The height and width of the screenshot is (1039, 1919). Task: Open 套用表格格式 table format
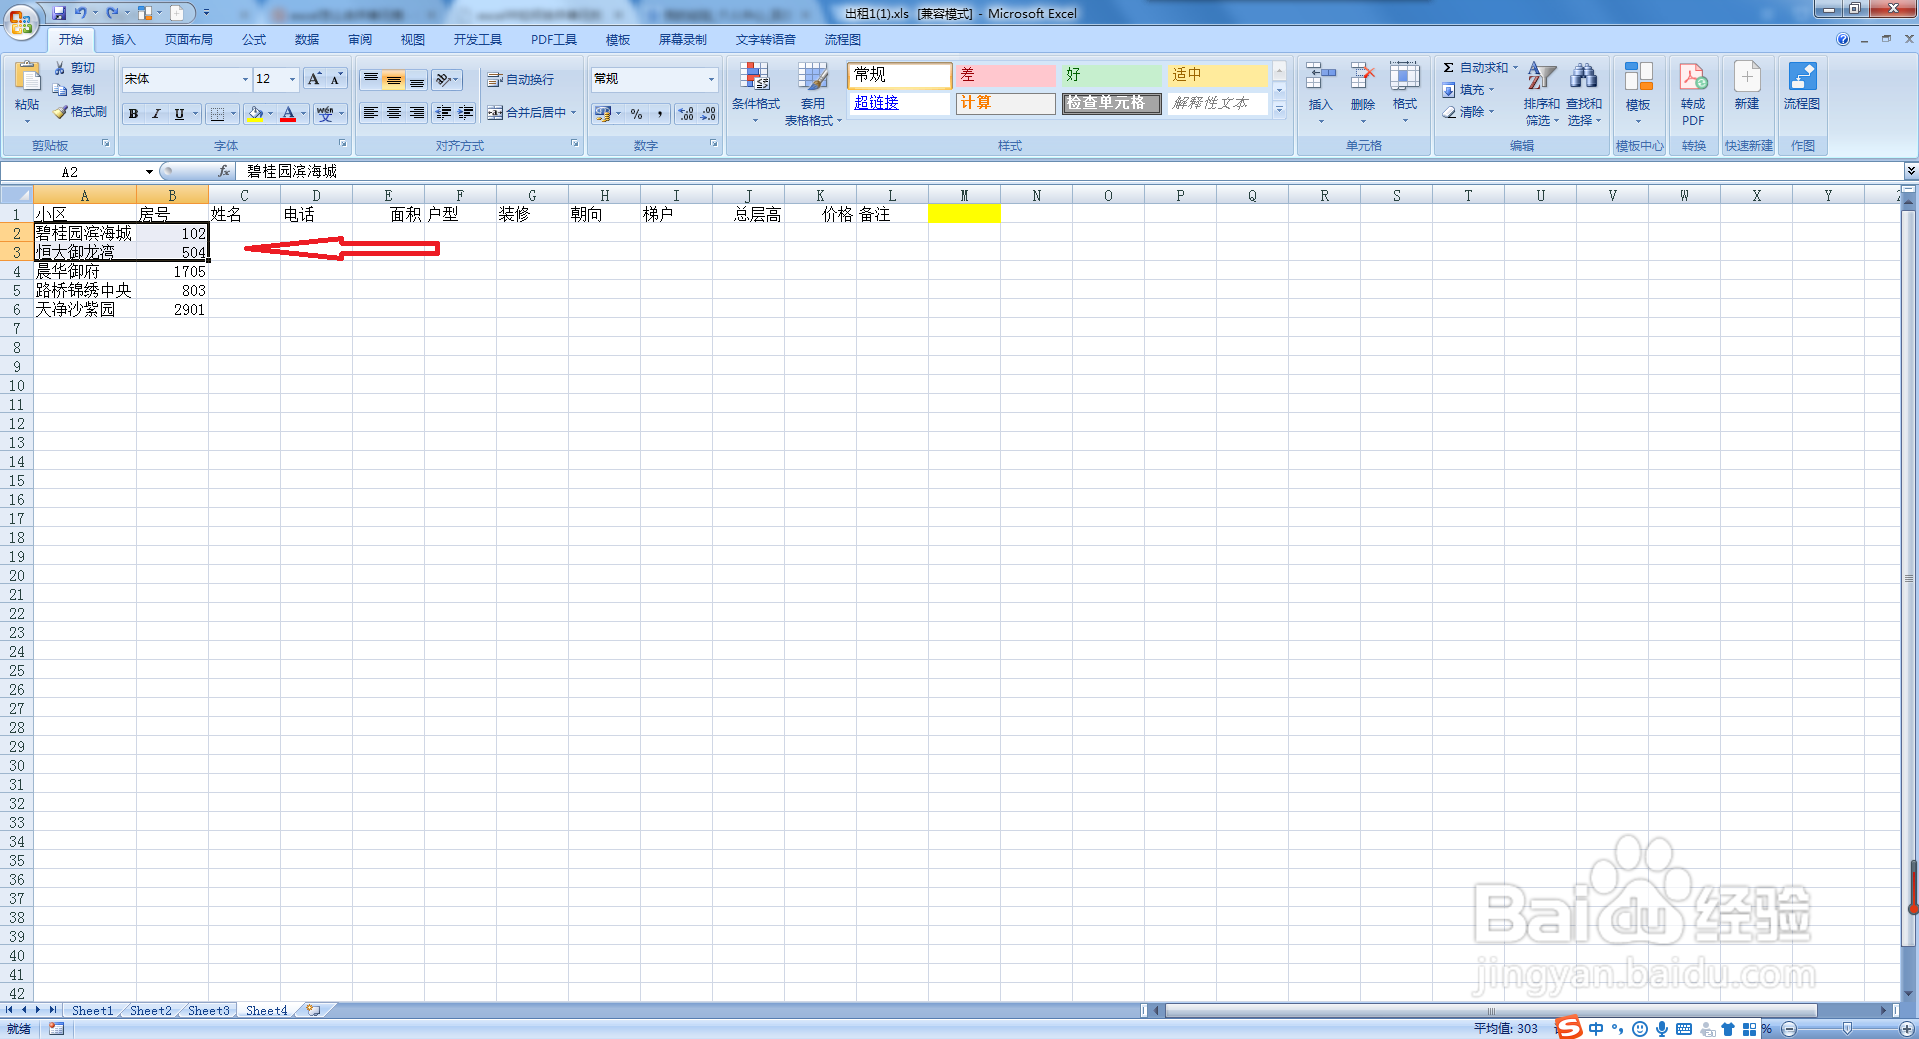[x=812, y=94]
